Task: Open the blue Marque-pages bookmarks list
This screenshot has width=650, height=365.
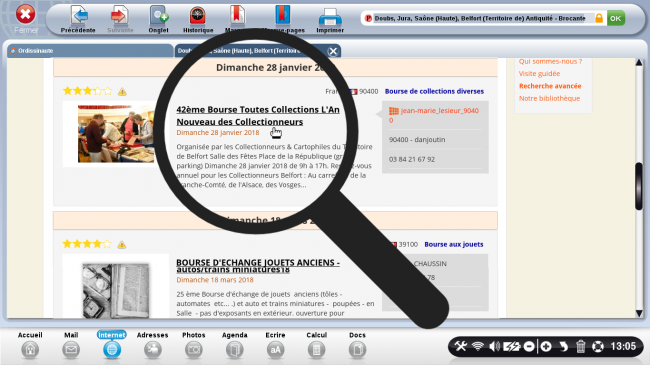Action: (283, 19)
